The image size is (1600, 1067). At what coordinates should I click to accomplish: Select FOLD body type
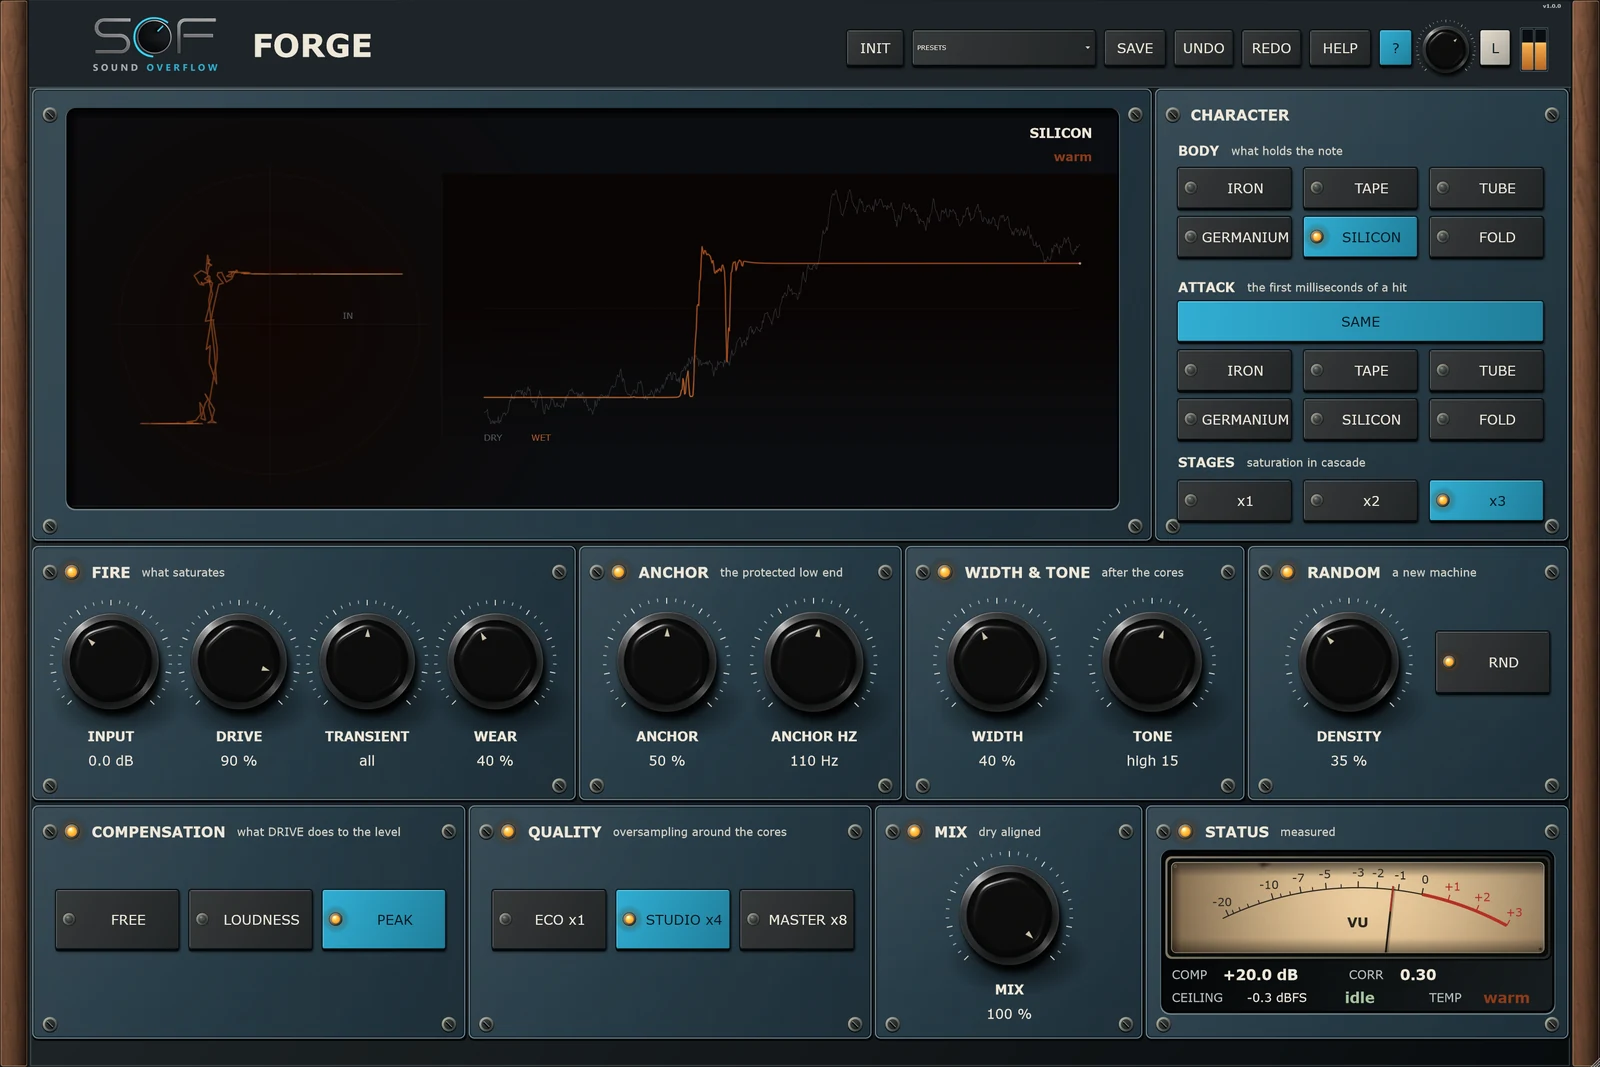(x=1486, y=237)
